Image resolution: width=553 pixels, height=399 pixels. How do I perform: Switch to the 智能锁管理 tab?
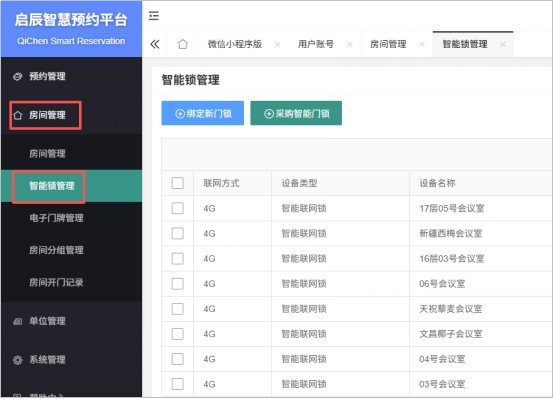point(465,44)
